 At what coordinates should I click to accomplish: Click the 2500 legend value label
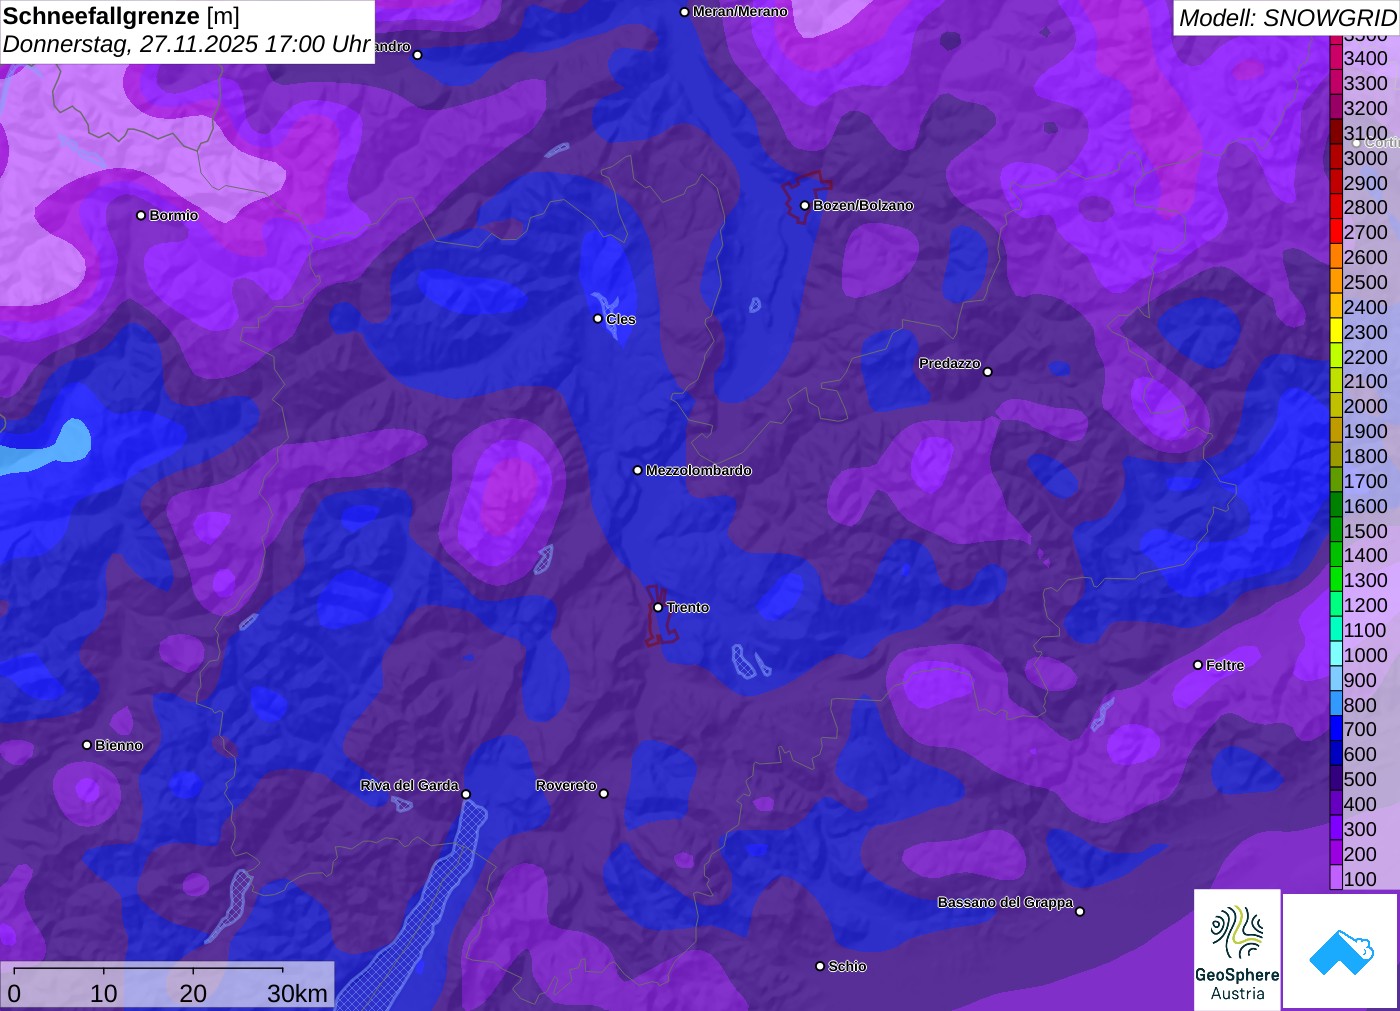point(1366,282)
